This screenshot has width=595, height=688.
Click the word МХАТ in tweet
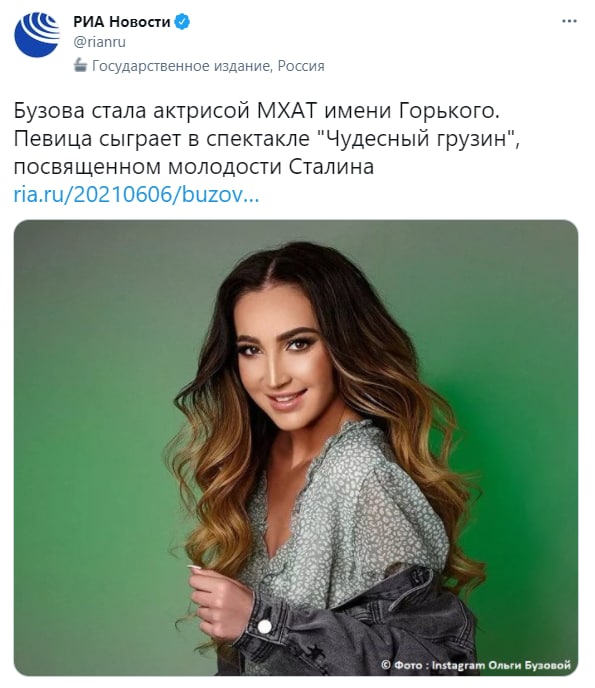pyautogui.click(x=287, y=111)
